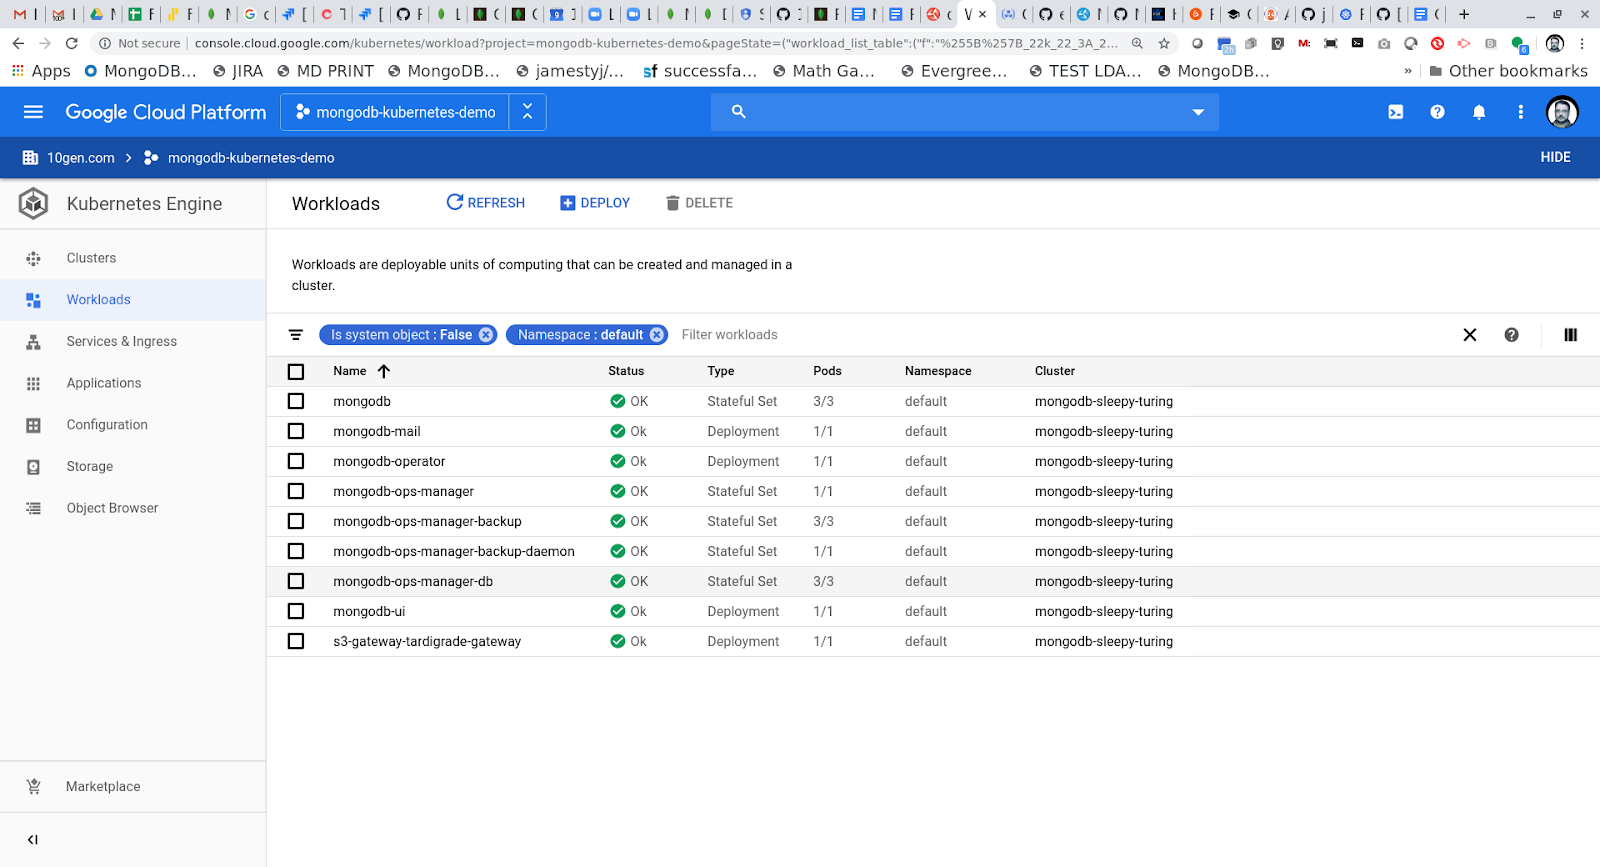1600x867 pixels.
Task: Click the notifications bell icon
Action: (x=1478, y=112)
